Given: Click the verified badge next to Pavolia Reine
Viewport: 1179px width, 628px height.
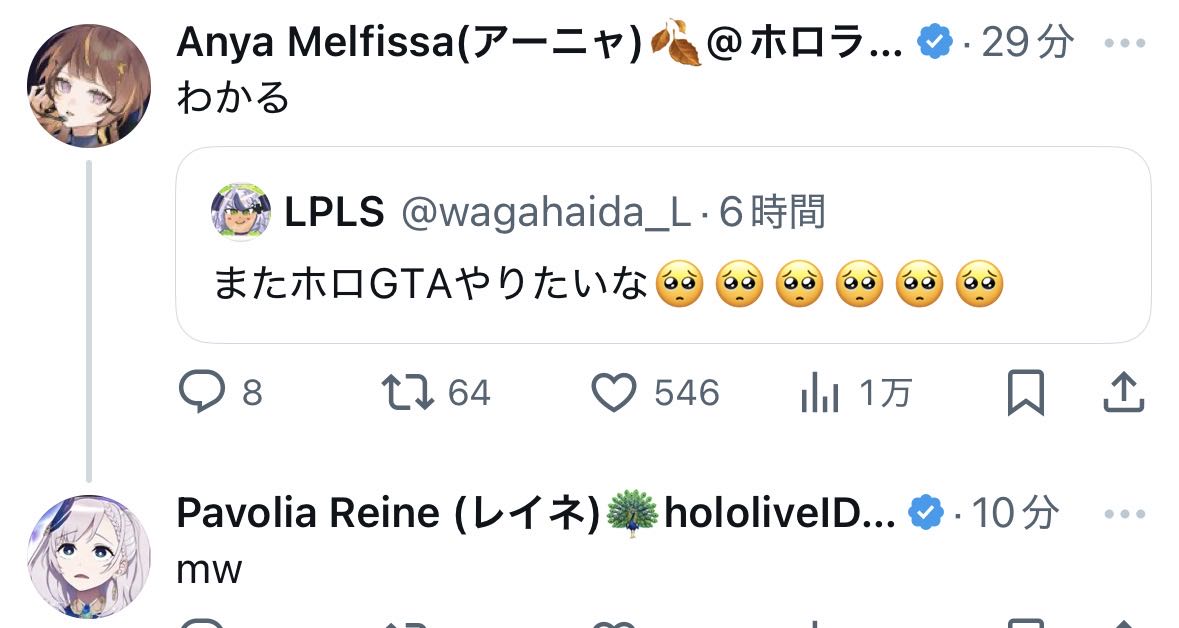Looking at the screenshot, I should click(x=926, y=514).
